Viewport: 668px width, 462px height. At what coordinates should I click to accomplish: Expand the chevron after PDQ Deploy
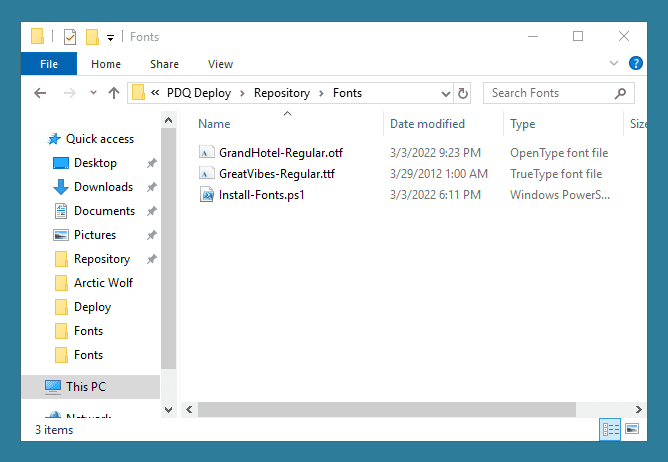point(242,93)
